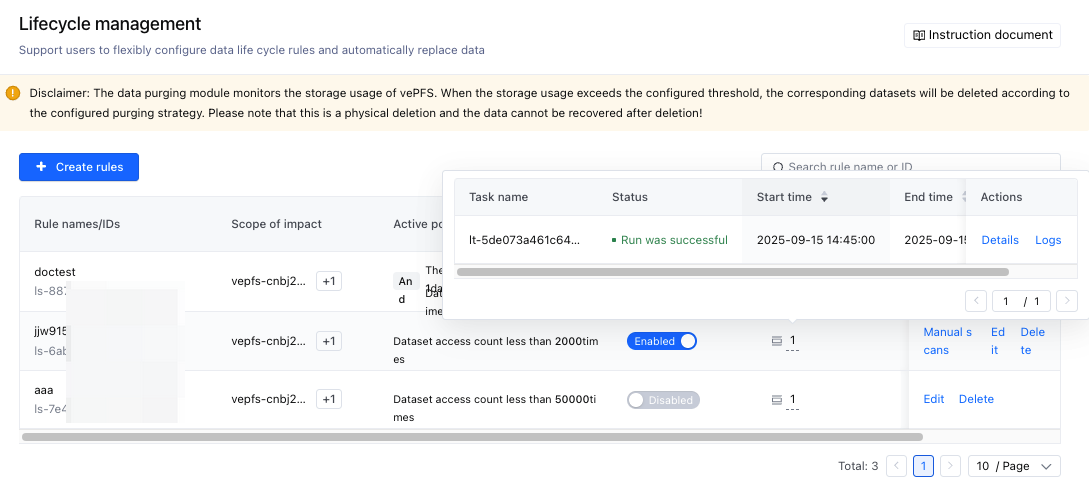The image size is (1089, 485).
Task: Click the Create rules button
Action: point(78,167)
